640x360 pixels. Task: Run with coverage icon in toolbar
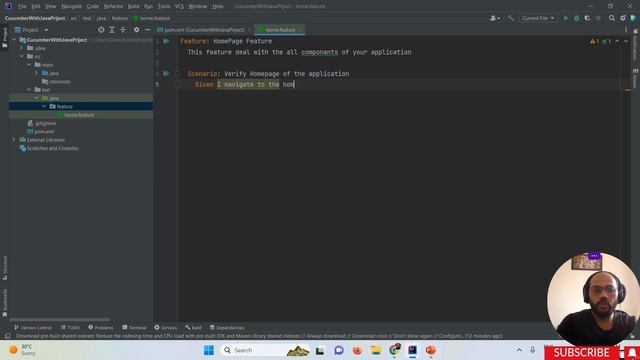[587, 18]
